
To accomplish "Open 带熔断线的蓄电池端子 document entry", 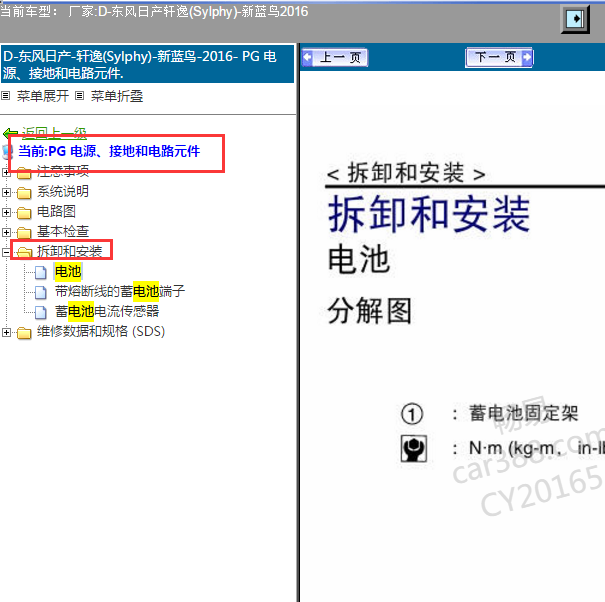I will point(120,291).
